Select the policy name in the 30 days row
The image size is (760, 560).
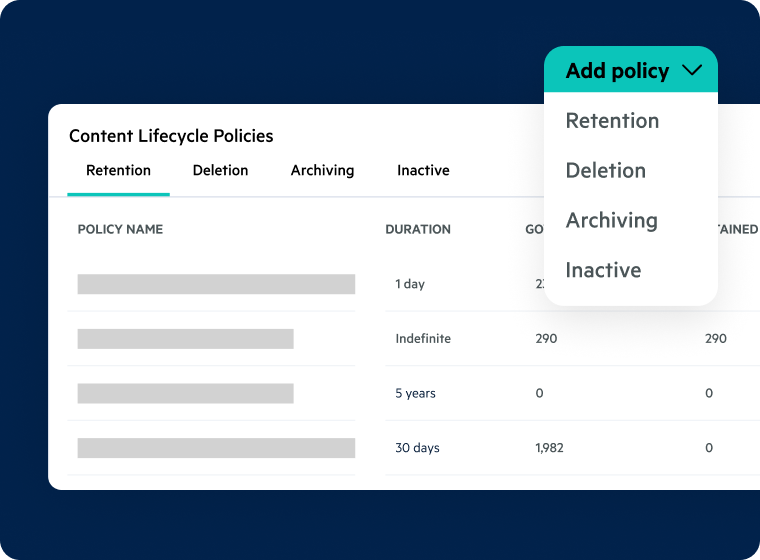pos(216,448)
